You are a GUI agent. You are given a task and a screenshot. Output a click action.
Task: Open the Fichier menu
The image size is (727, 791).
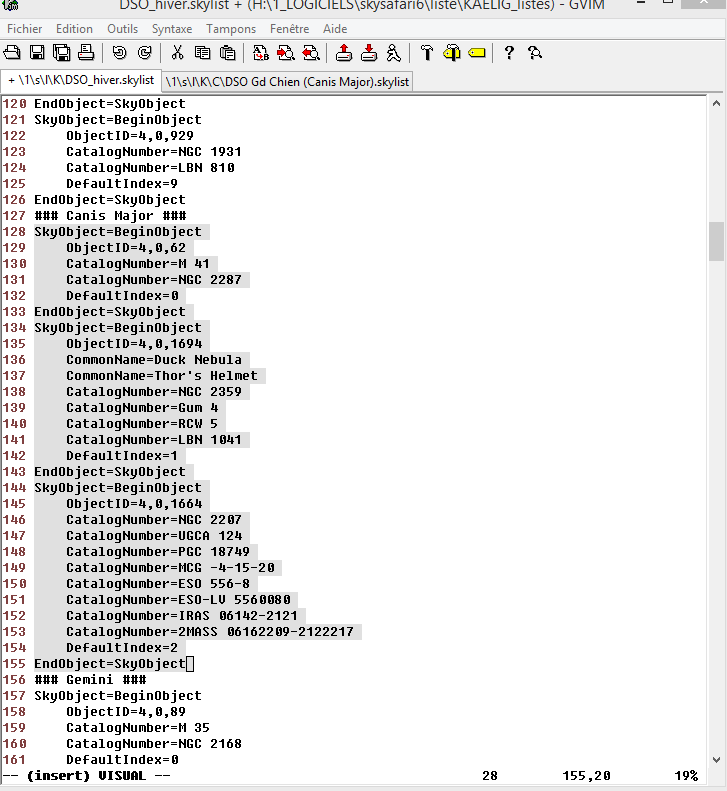coord(25,29)
